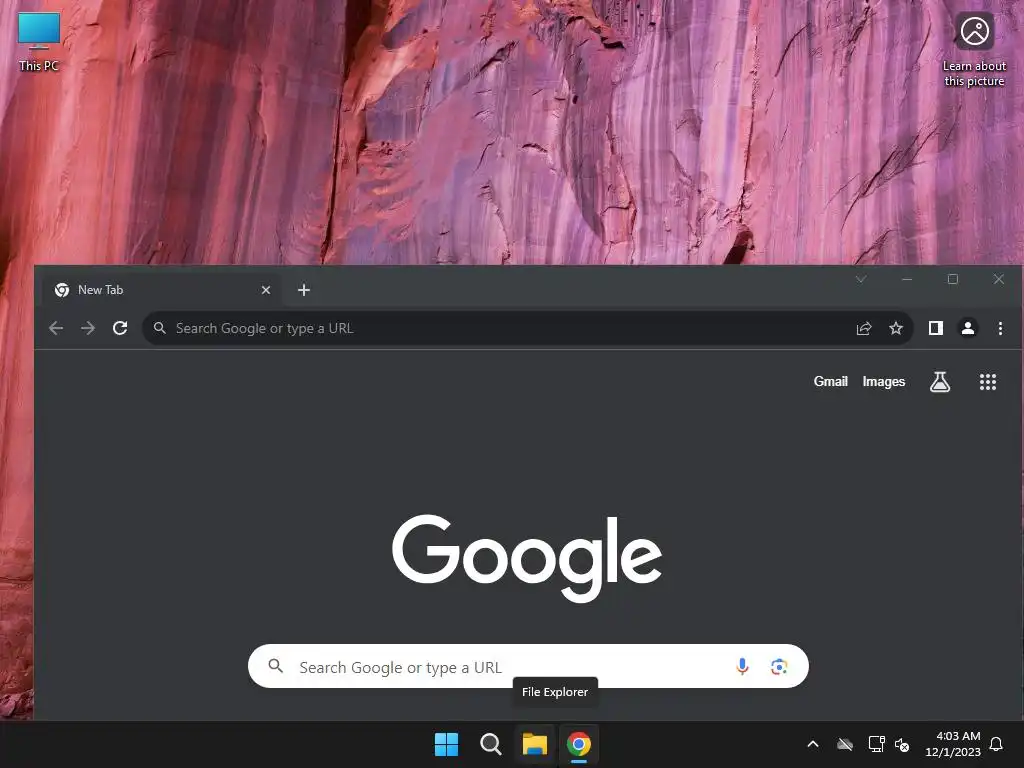
Task: Bookmark this tab with the star icon
Action: tap(896, 328)
